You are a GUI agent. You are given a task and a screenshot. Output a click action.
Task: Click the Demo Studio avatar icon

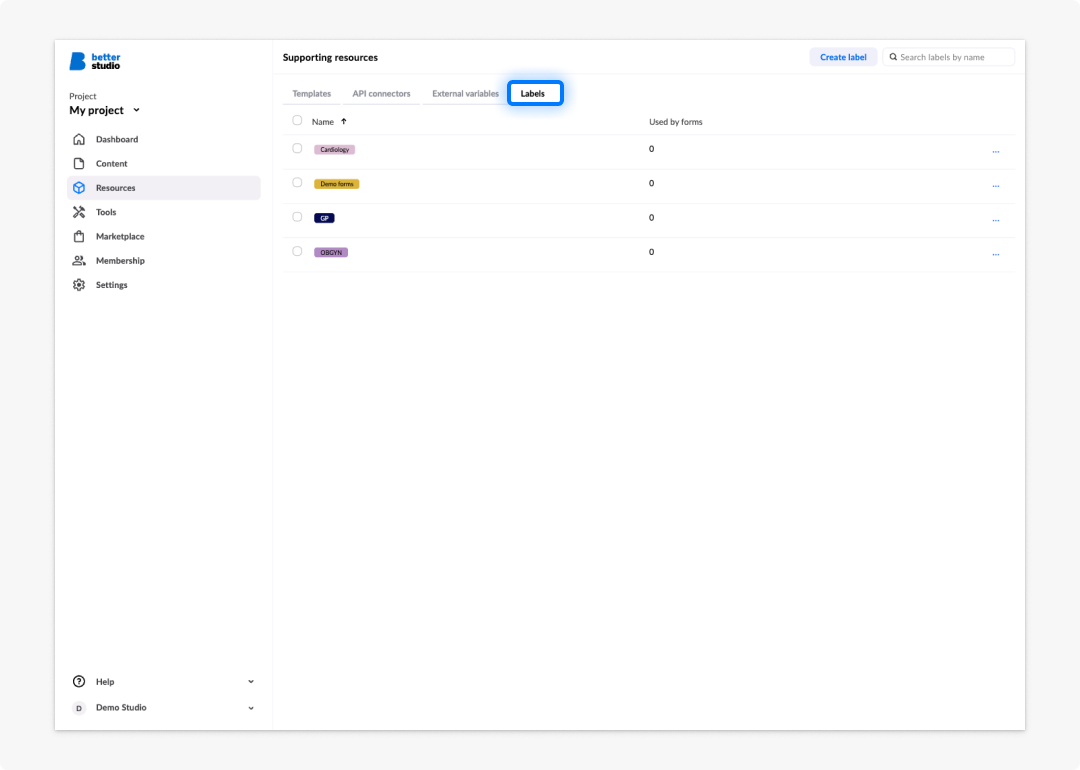pos(79,708)
